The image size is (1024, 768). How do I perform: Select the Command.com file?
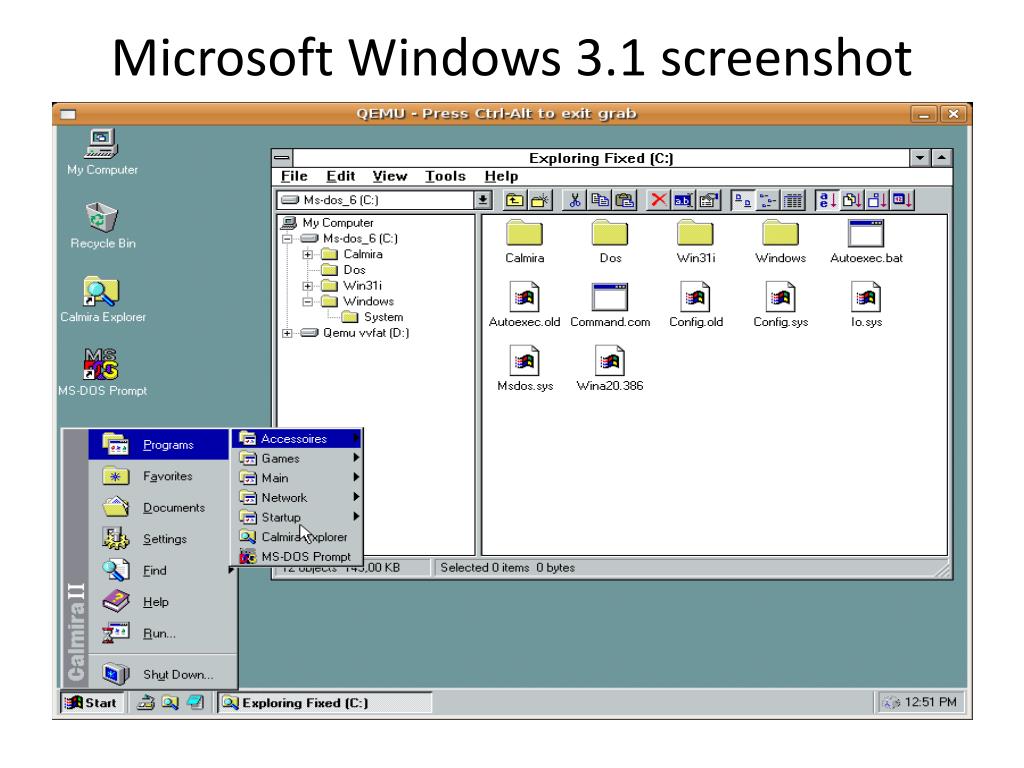[610, 305]
